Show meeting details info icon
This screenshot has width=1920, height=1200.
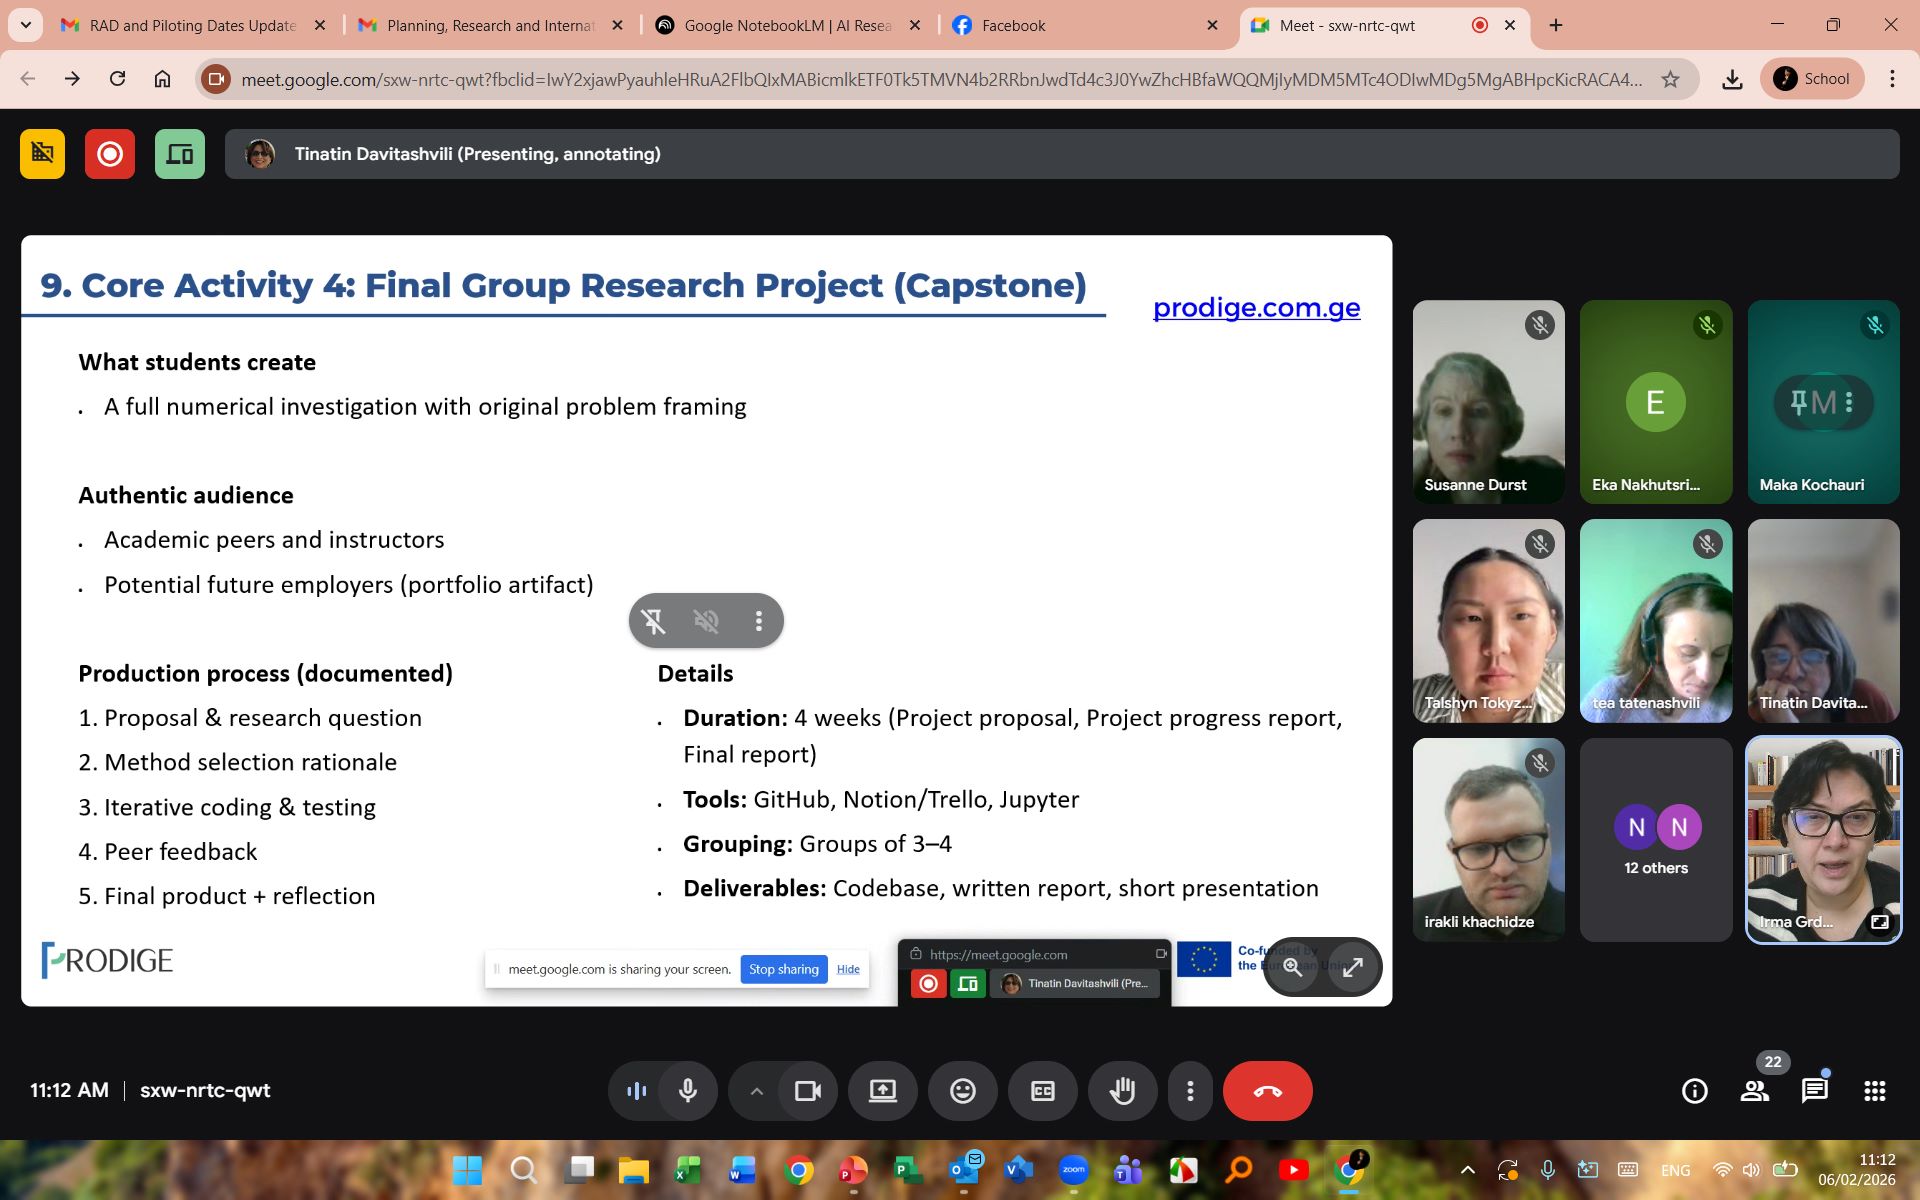(1694, 1091)
